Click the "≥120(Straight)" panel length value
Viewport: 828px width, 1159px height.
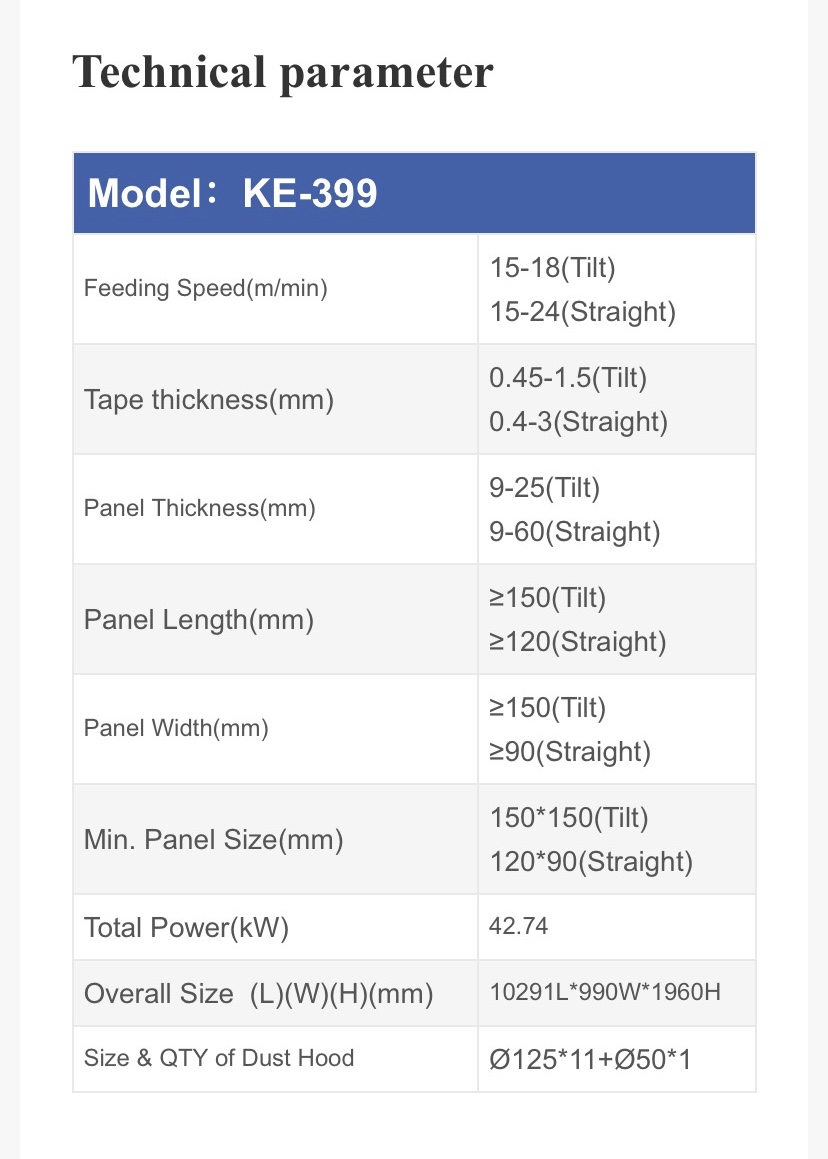click(x=577, y=642)
